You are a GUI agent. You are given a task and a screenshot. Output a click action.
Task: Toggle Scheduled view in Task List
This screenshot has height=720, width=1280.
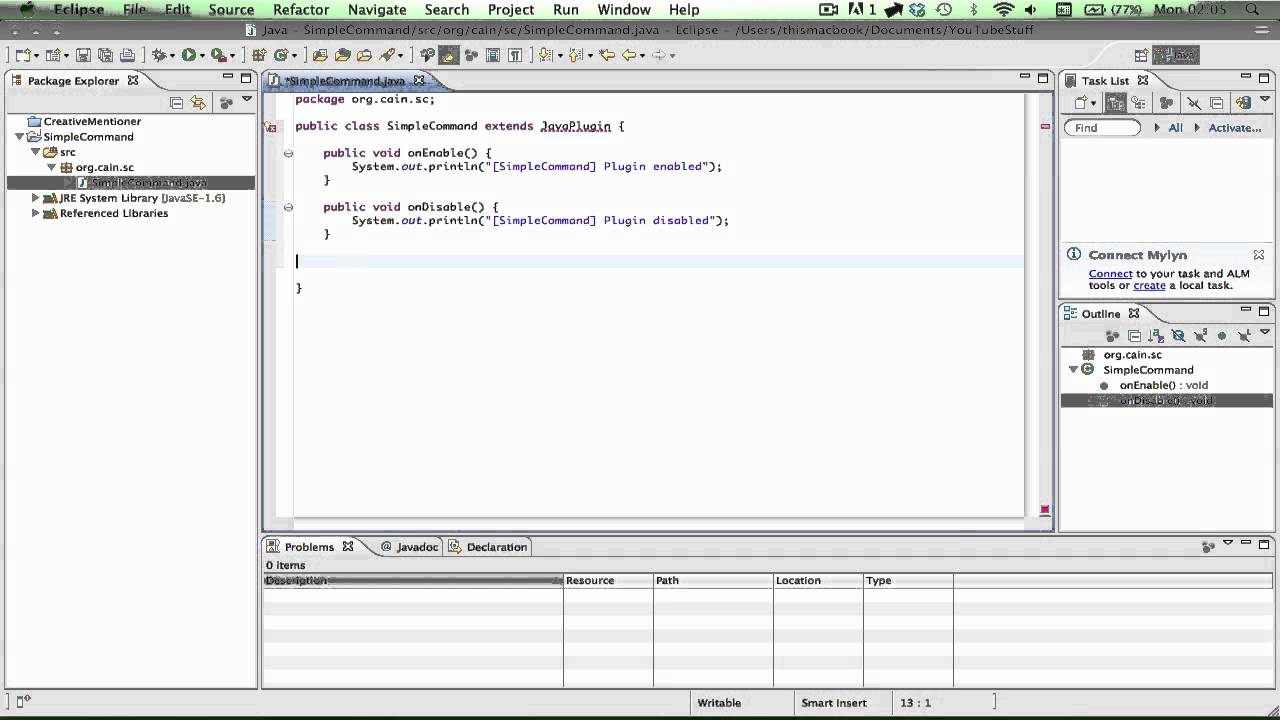[x=1138, y=102]
